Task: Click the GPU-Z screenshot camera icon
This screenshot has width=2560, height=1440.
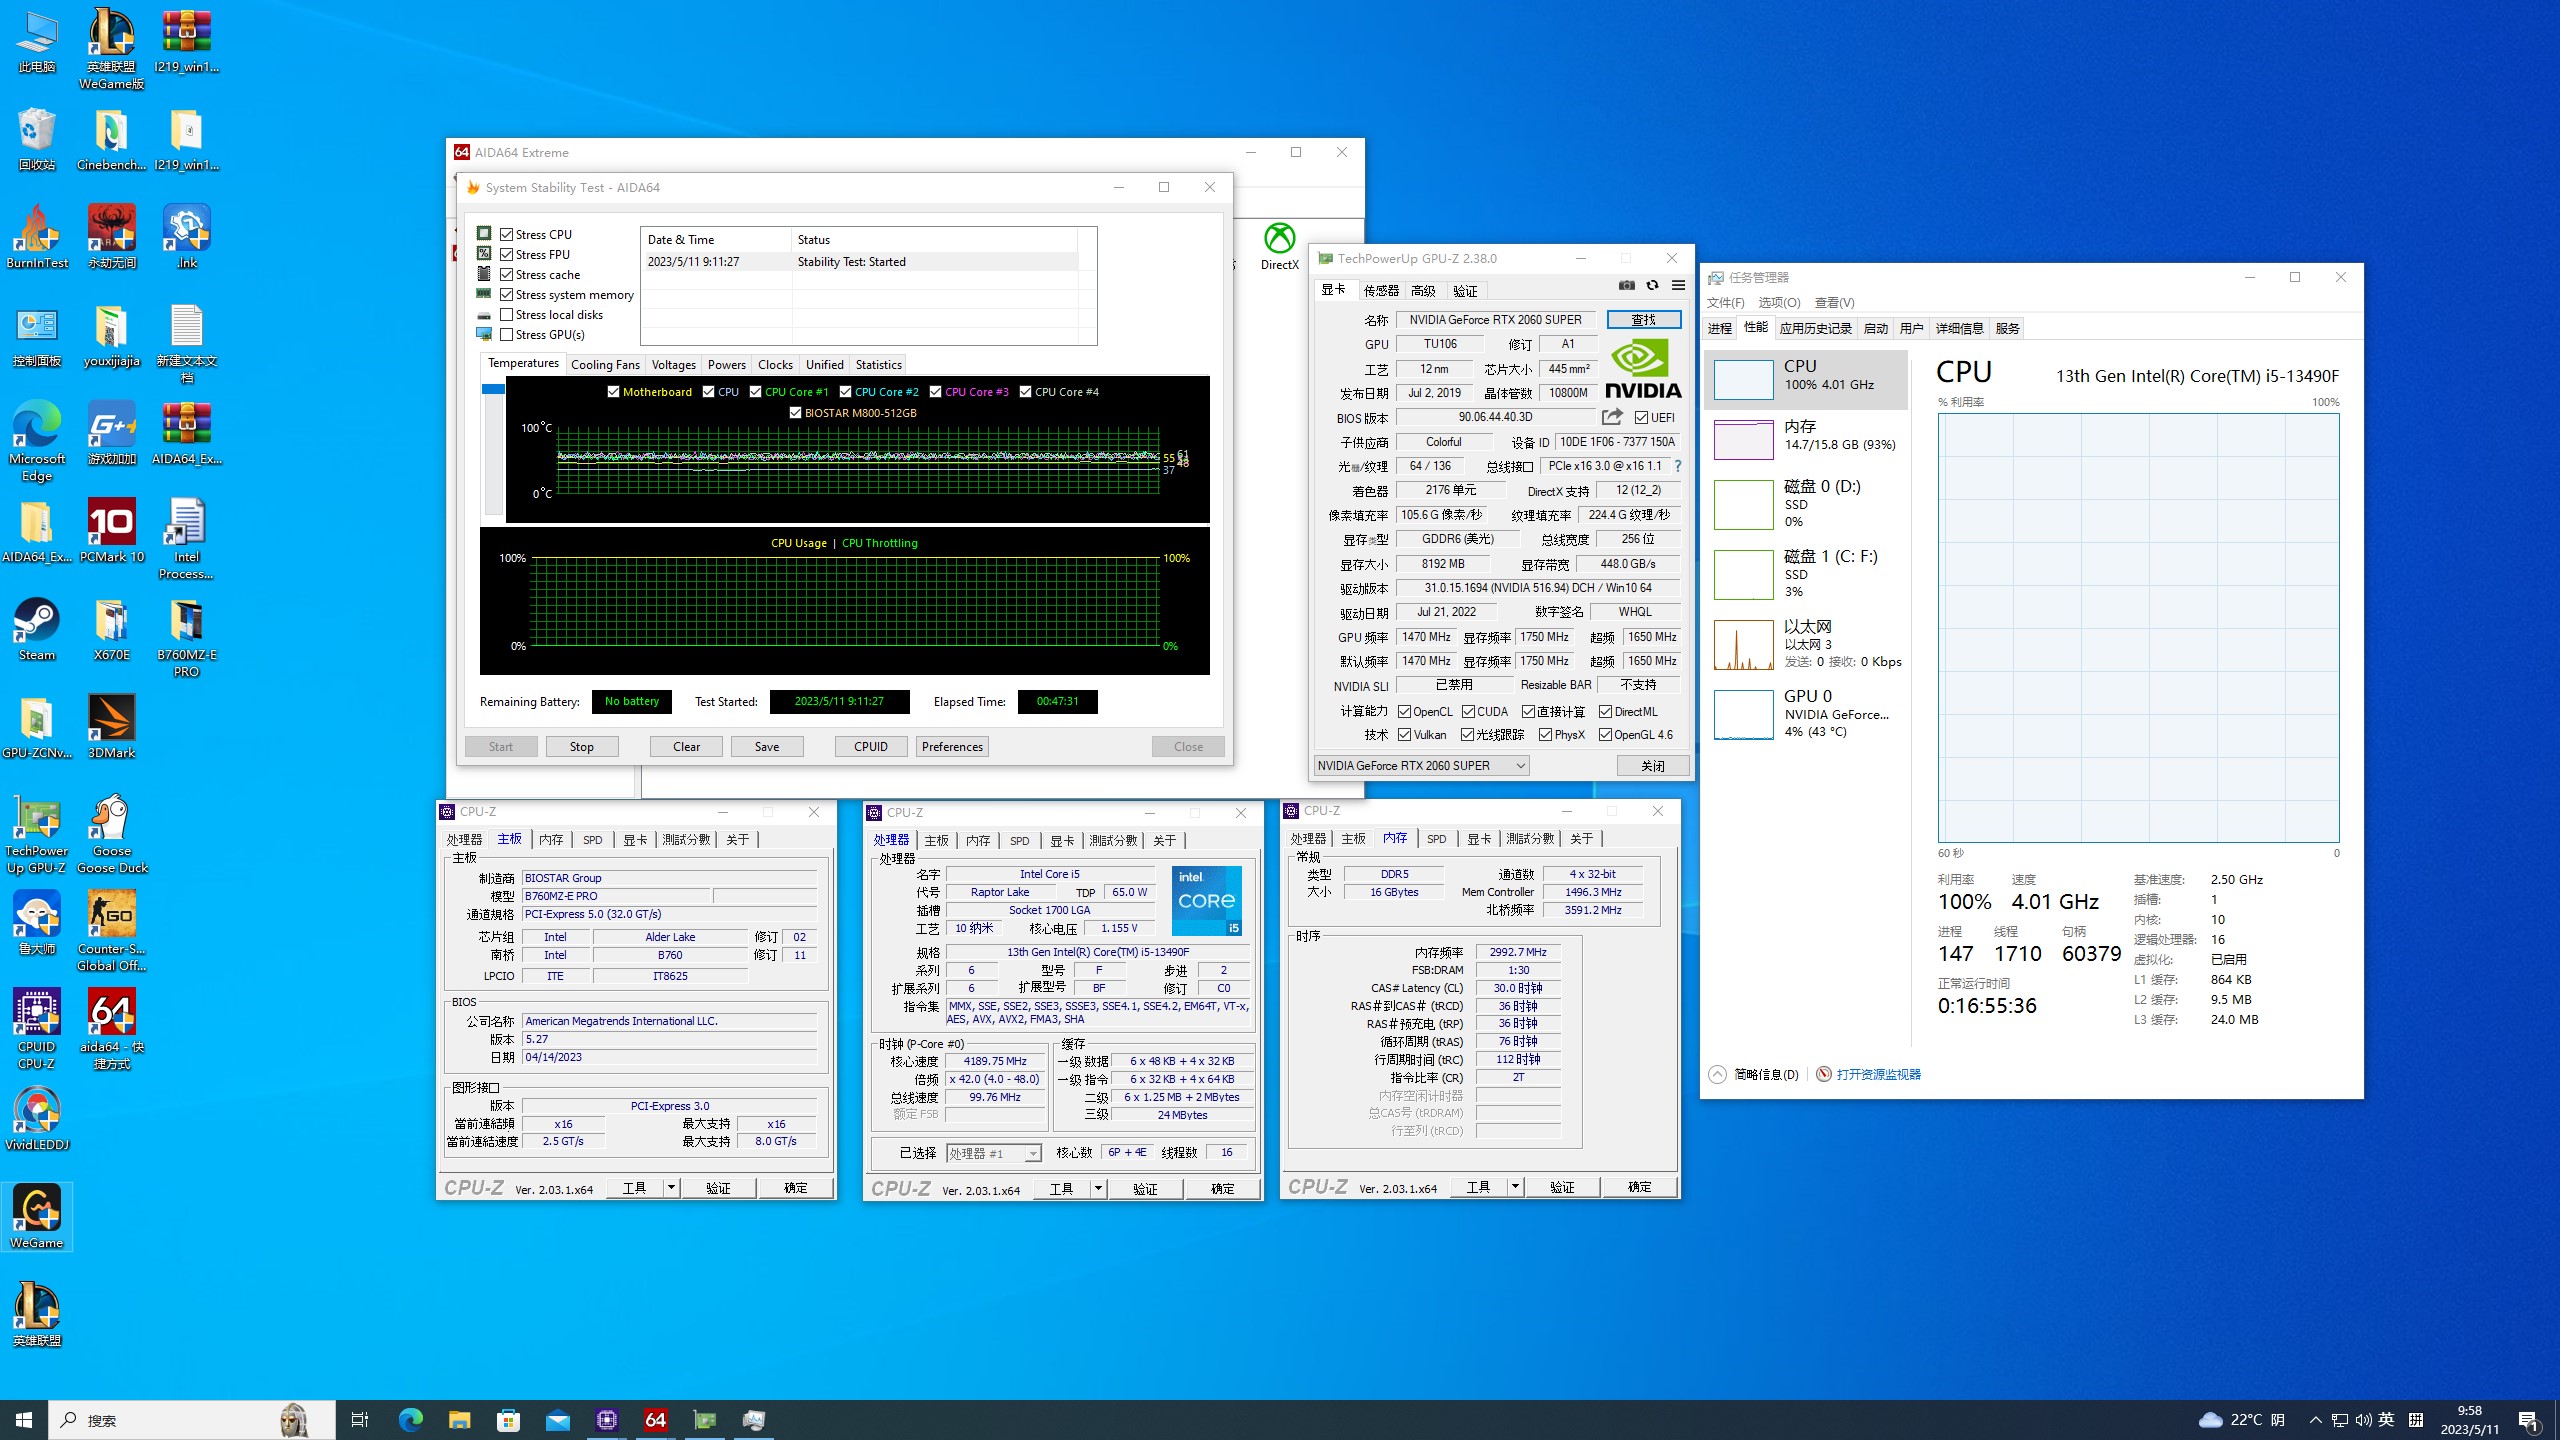Action: [1627, 286]
